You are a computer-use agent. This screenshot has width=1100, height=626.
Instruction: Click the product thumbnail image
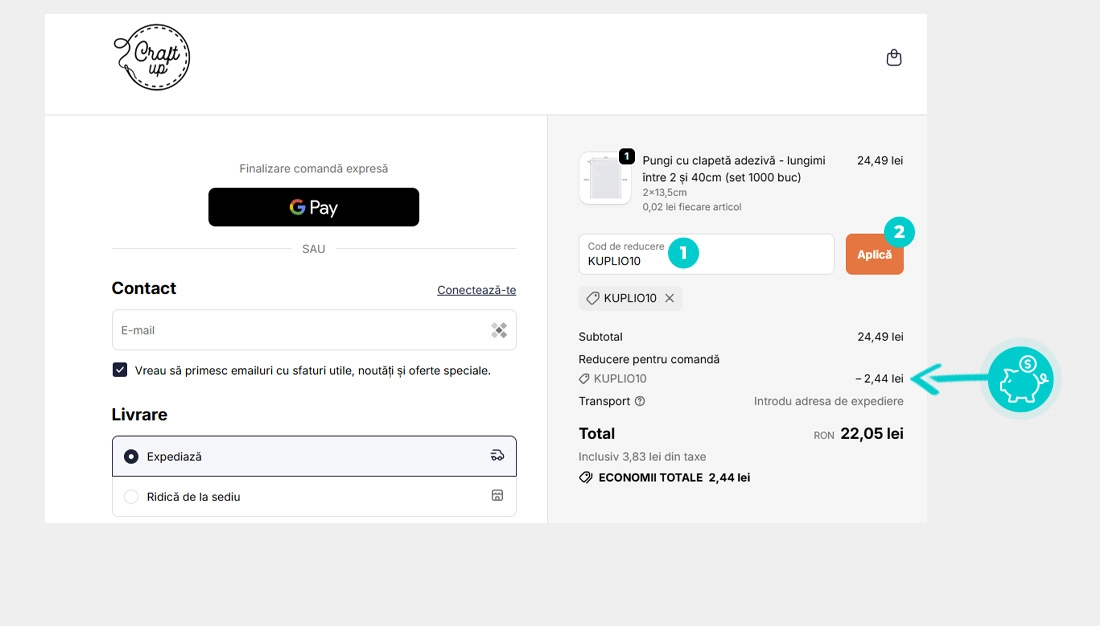click(x=605, y=178)
